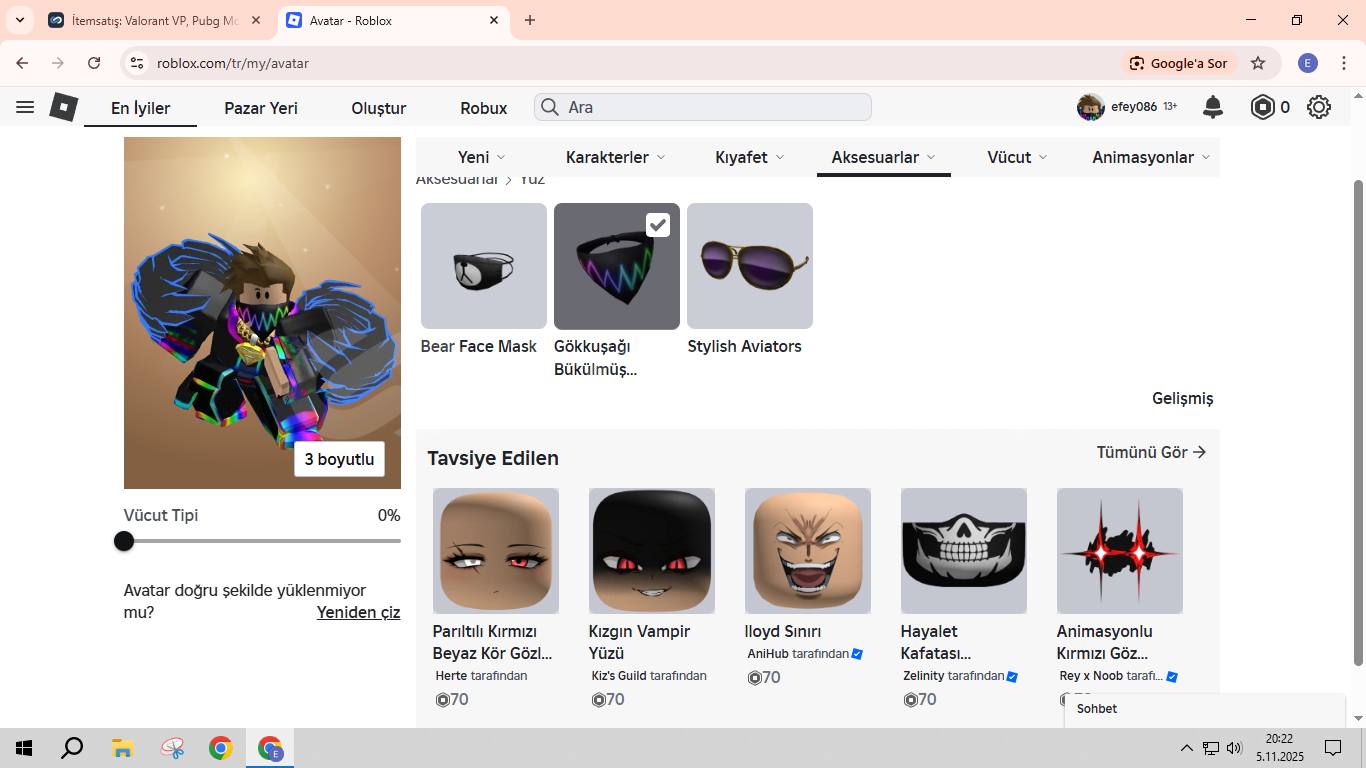This screenshot has height=768, width=1366.
Task: Click the Vücut Tipi slider handle
Action: (124, 541)
